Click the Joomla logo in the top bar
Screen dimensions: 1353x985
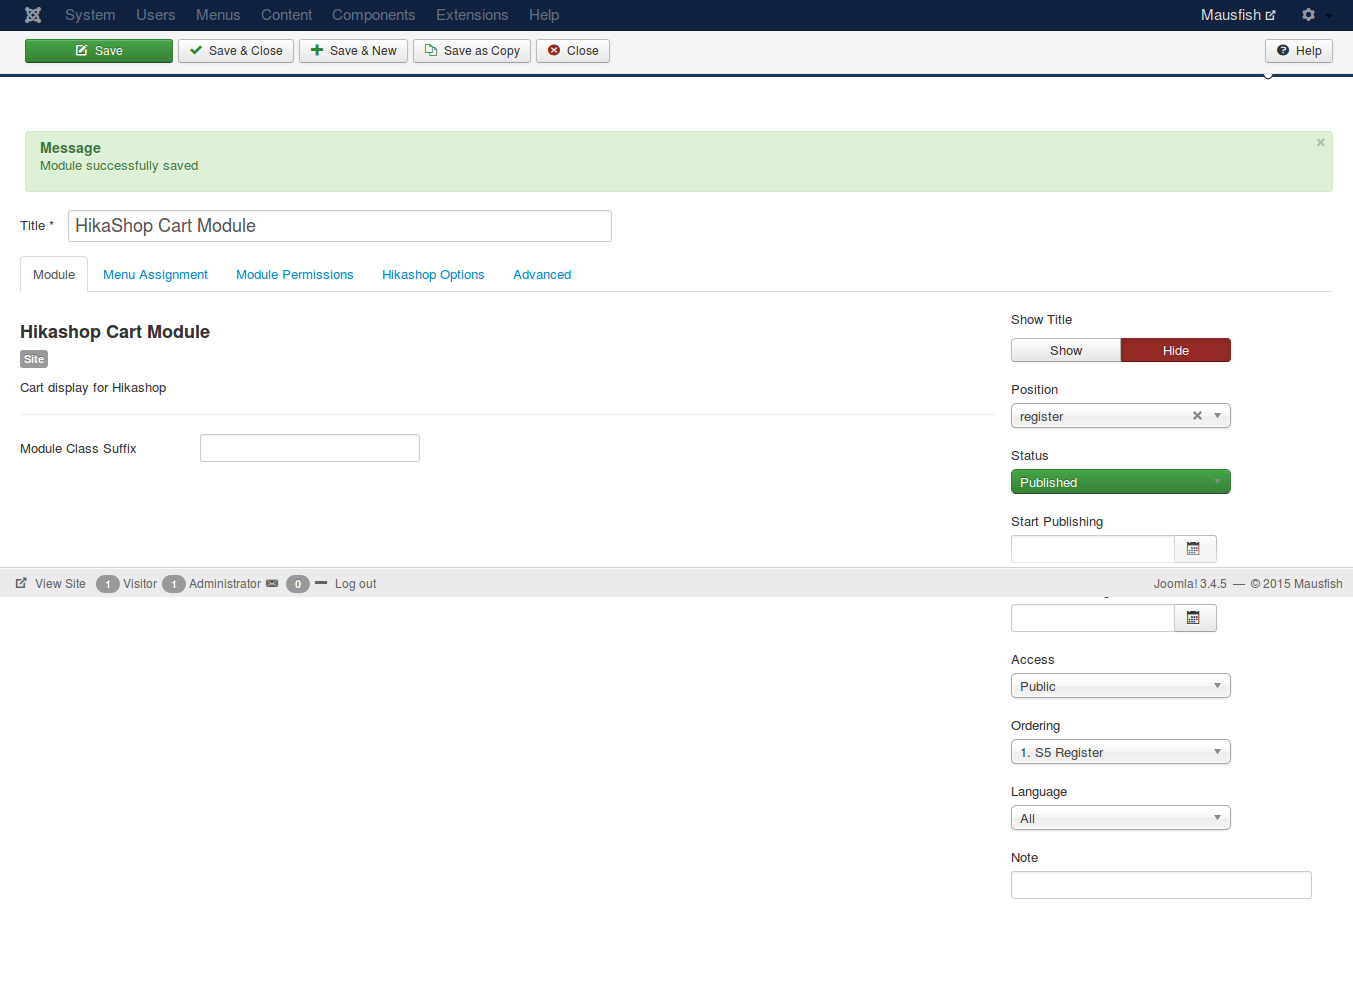[x=33, y=15]
